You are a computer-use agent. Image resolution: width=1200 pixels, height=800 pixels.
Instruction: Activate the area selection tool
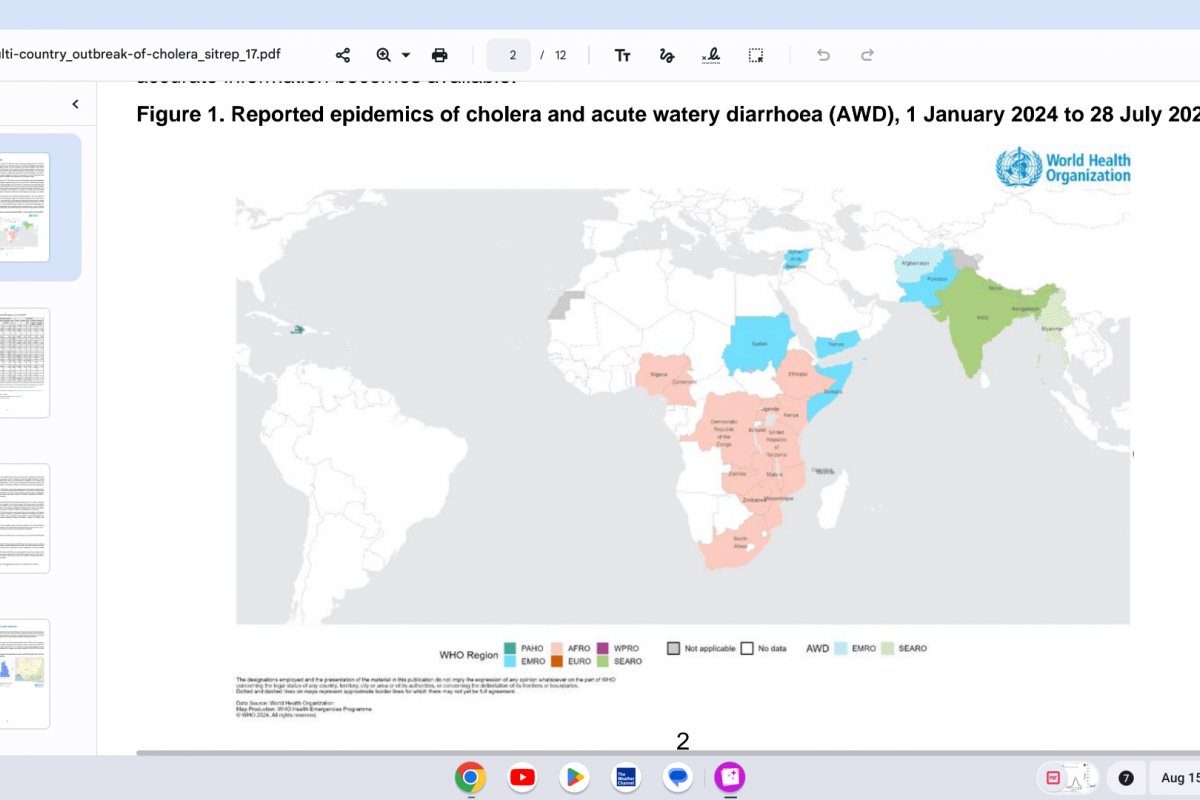click(756, 55)
